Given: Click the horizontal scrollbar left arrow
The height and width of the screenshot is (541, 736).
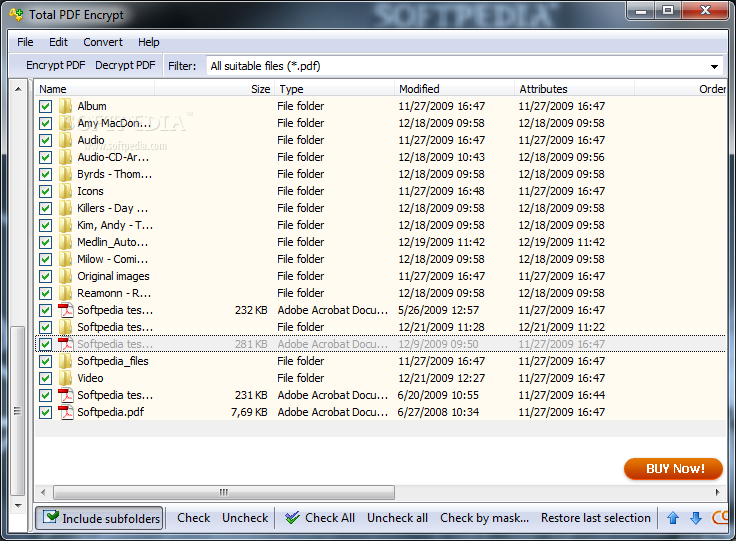Looking at the screenshot, I should (43, 492).
